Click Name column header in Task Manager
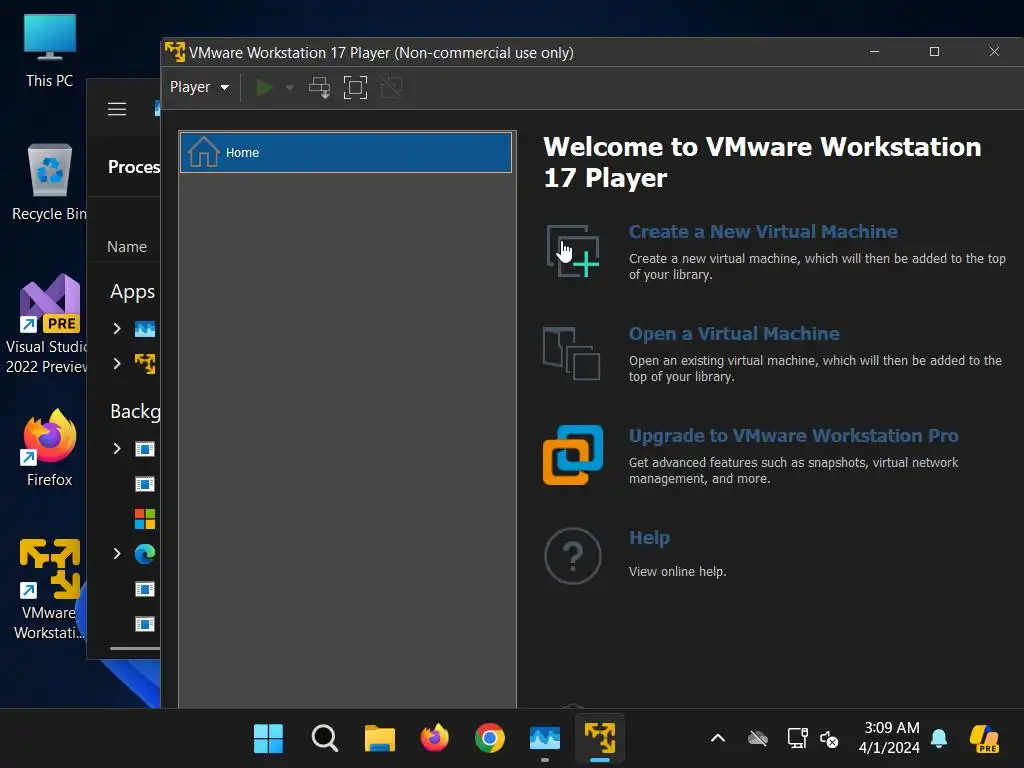Screen dimensions: 1024x768 pyautogui.click(x=127, y=247)
